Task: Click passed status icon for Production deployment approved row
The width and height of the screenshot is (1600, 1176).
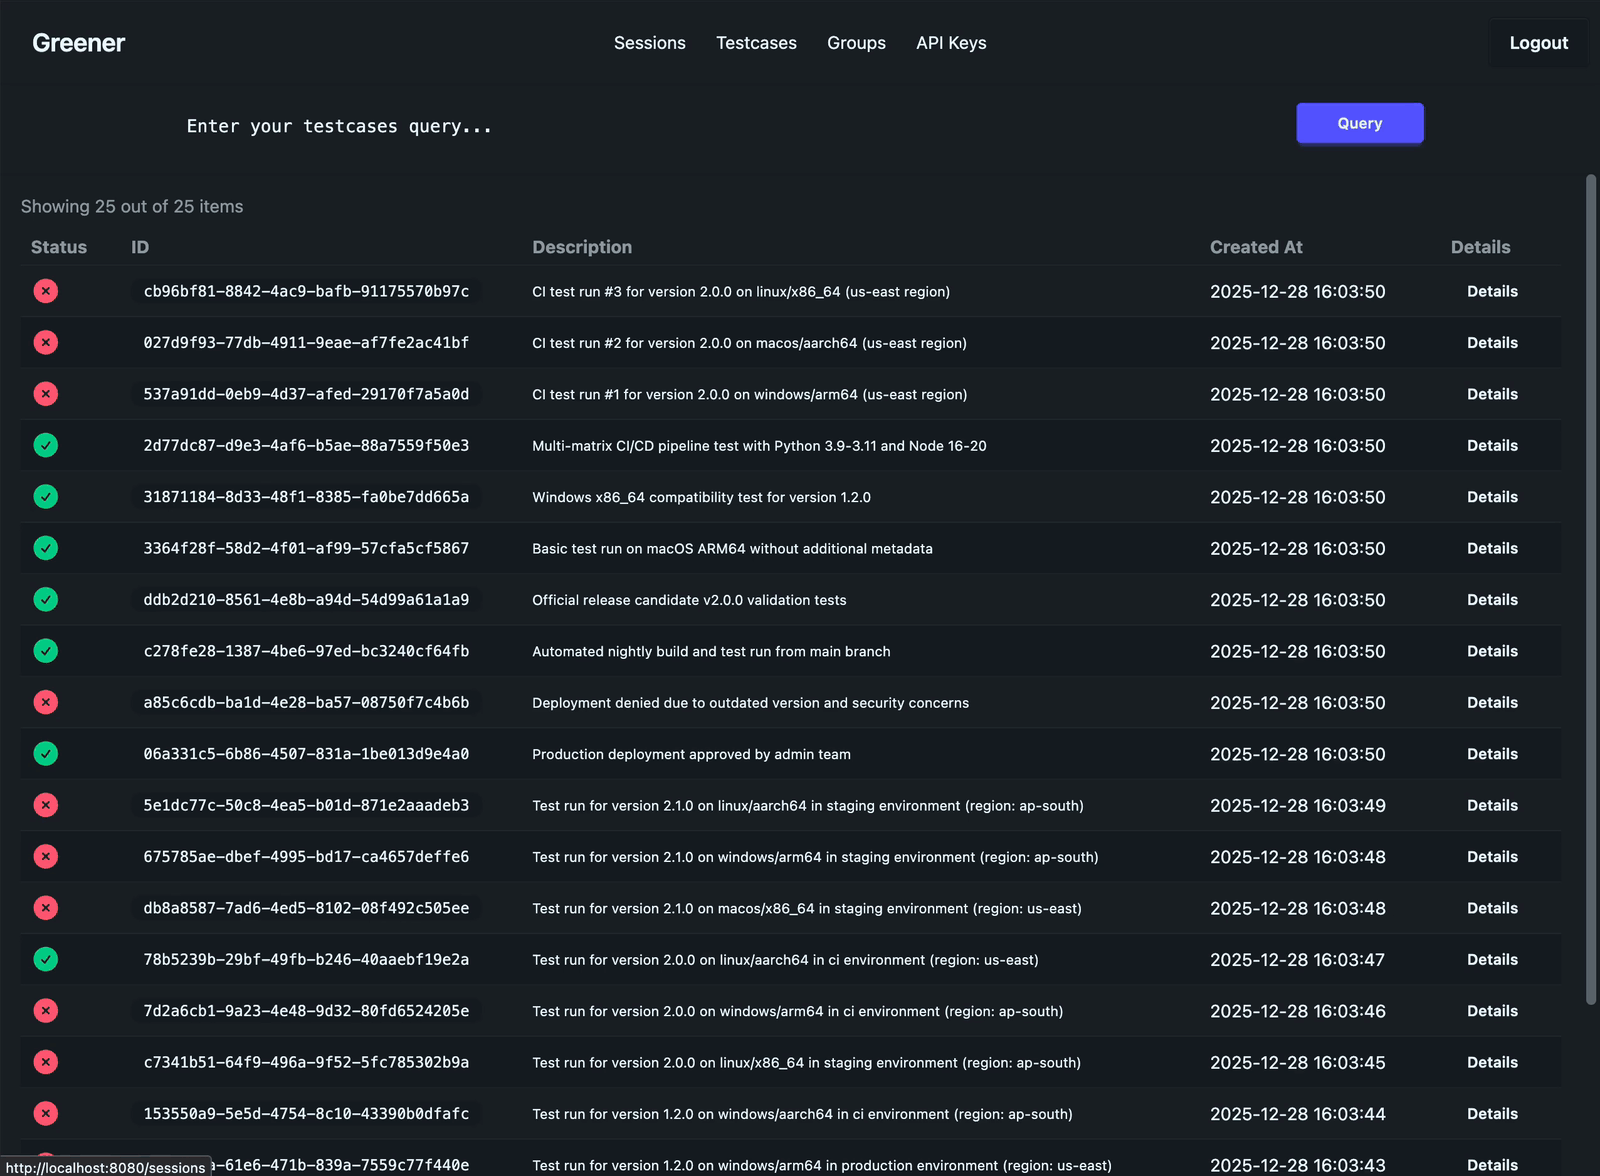Action: tap(46, 754)
